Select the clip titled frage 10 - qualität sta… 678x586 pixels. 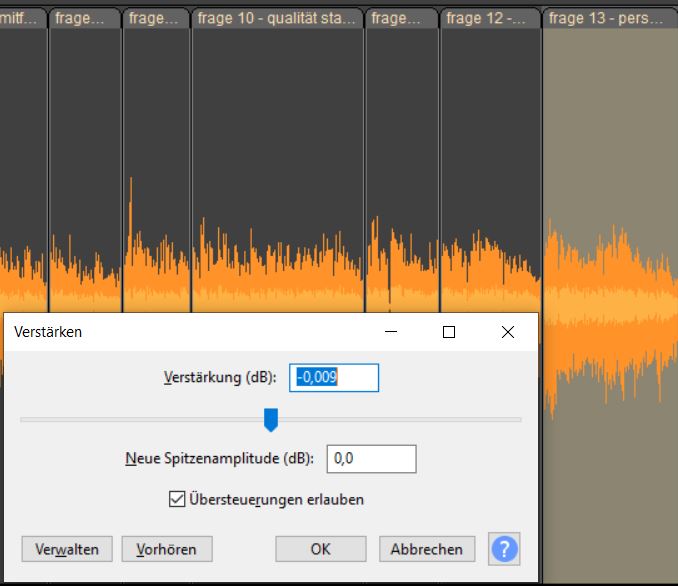(277, 18)
